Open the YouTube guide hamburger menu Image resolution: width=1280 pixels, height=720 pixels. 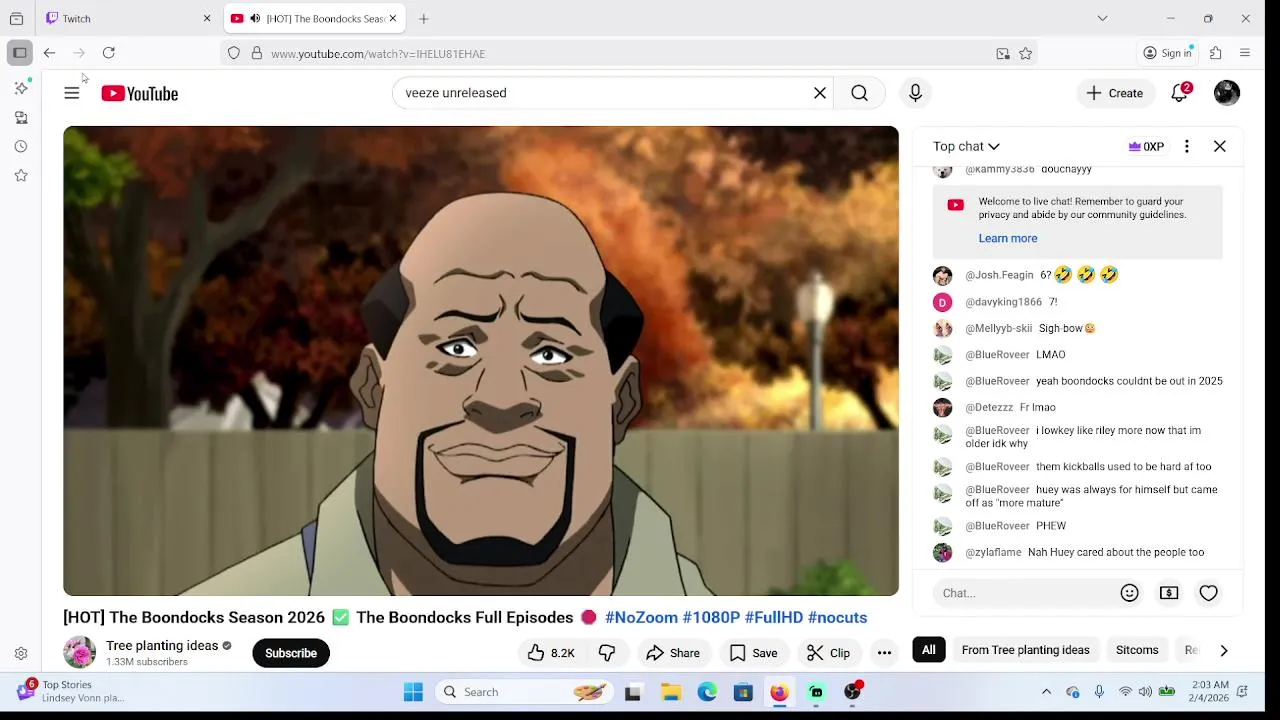(72, 93)
